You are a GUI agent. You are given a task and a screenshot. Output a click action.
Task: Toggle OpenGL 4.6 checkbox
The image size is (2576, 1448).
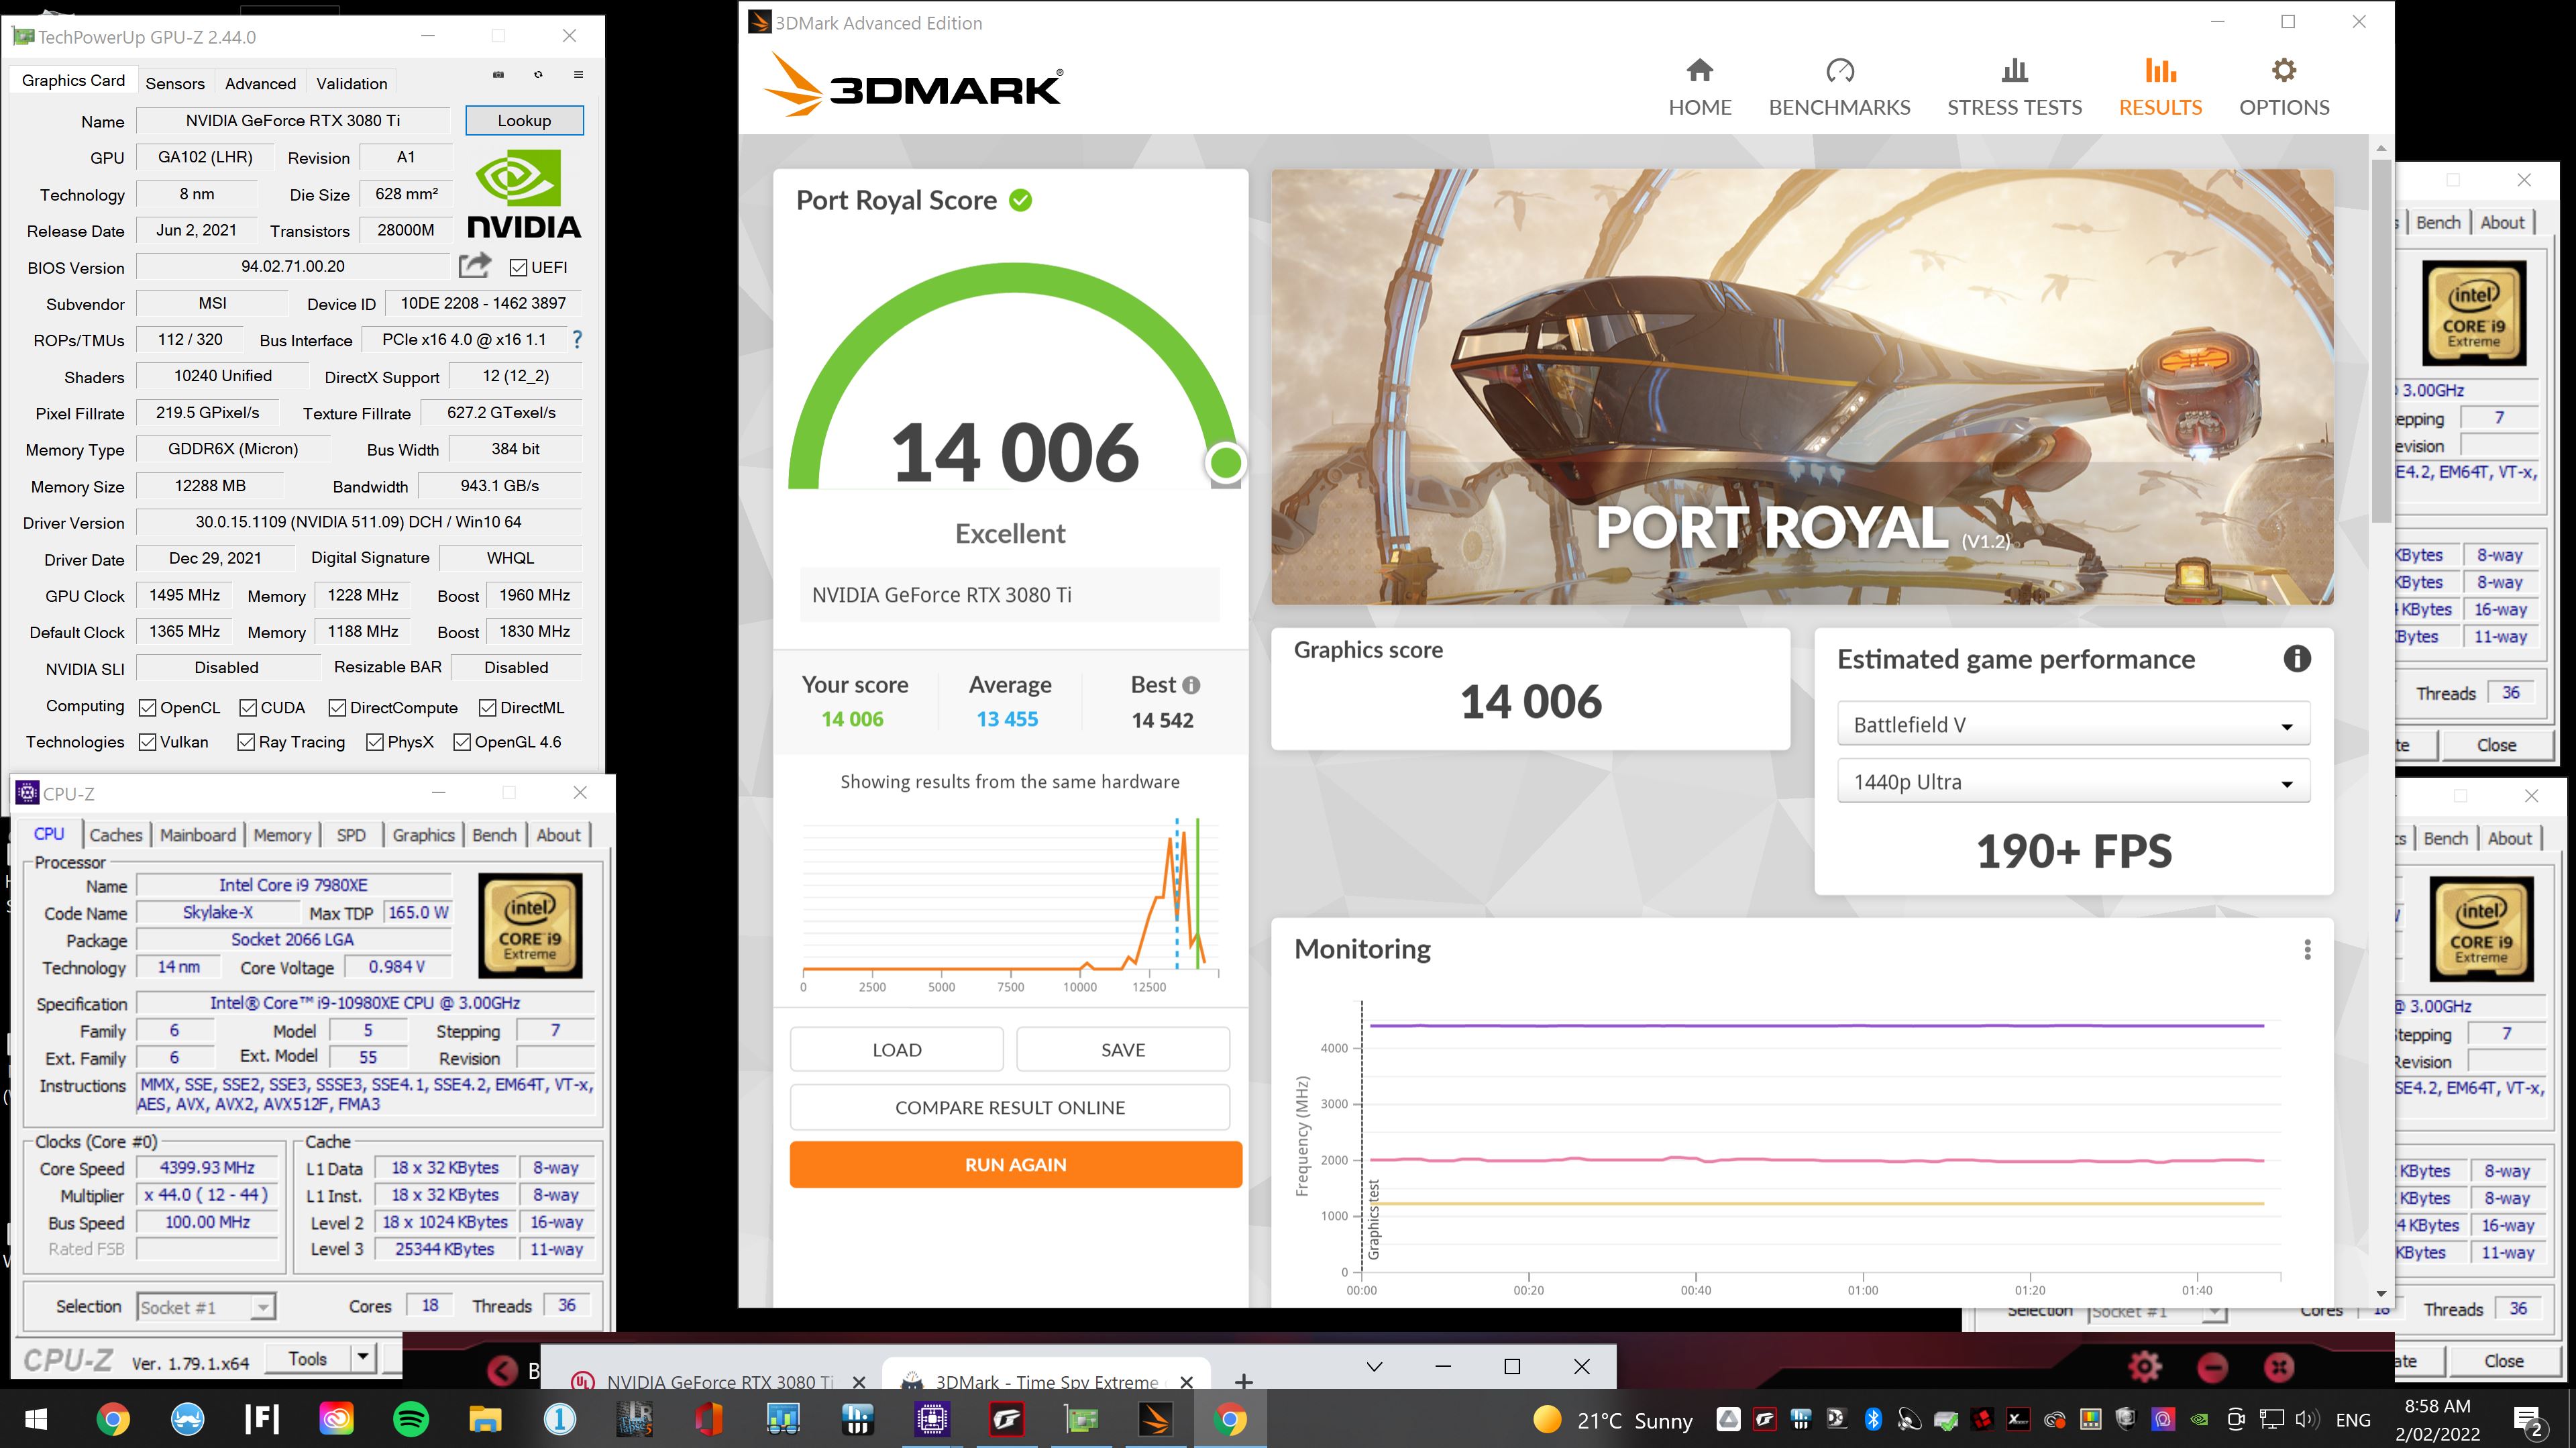pyautogui.click(x=462, y=742)
